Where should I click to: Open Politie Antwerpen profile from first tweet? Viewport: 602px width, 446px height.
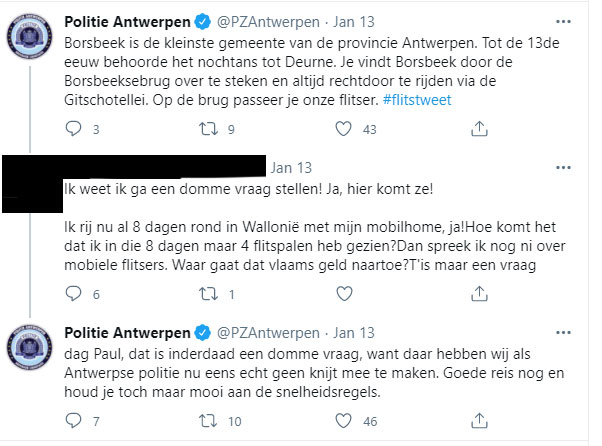click(x=127, y=22)
